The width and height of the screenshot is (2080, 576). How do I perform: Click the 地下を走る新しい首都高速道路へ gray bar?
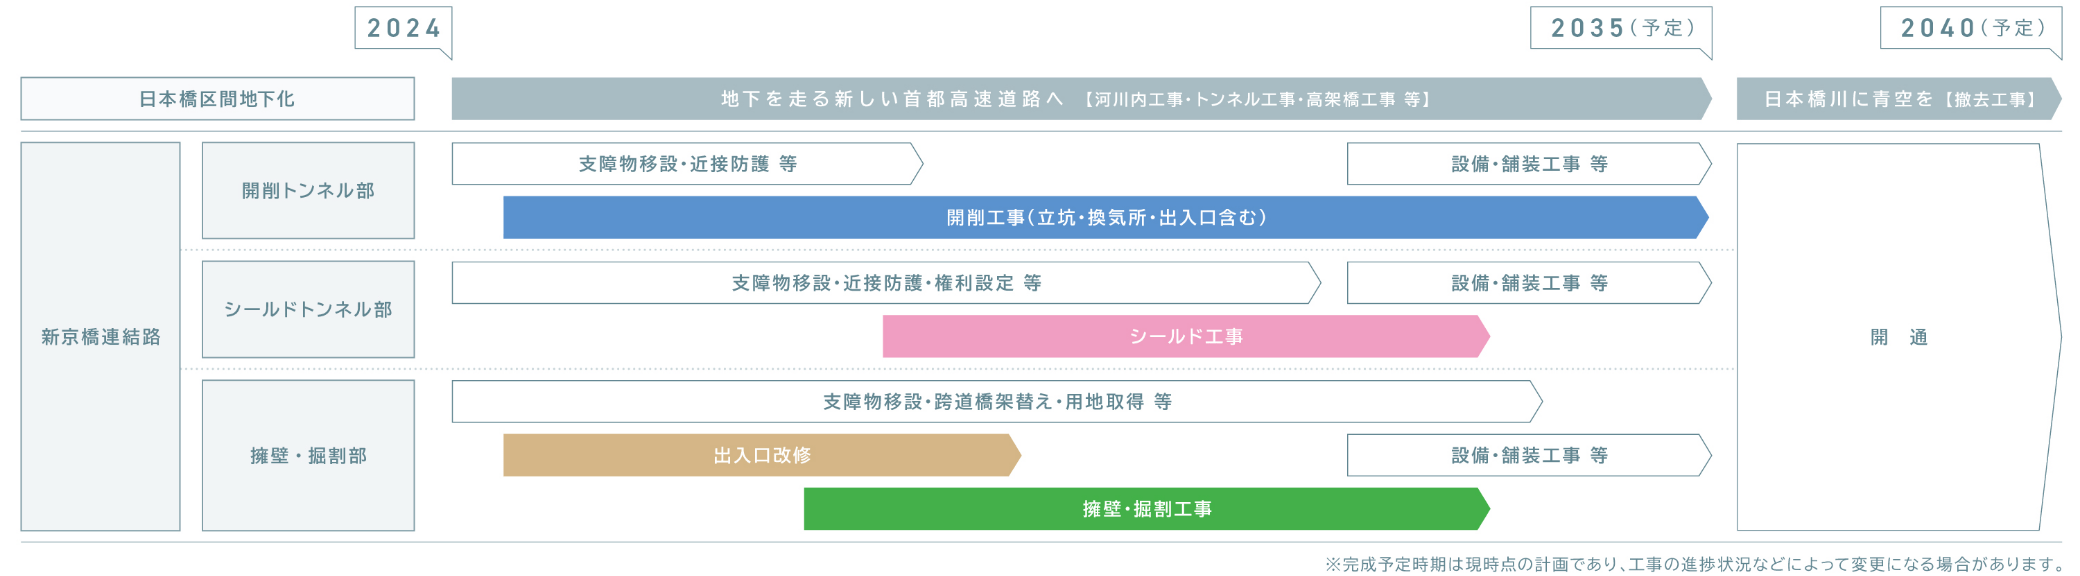[1081, 99]
